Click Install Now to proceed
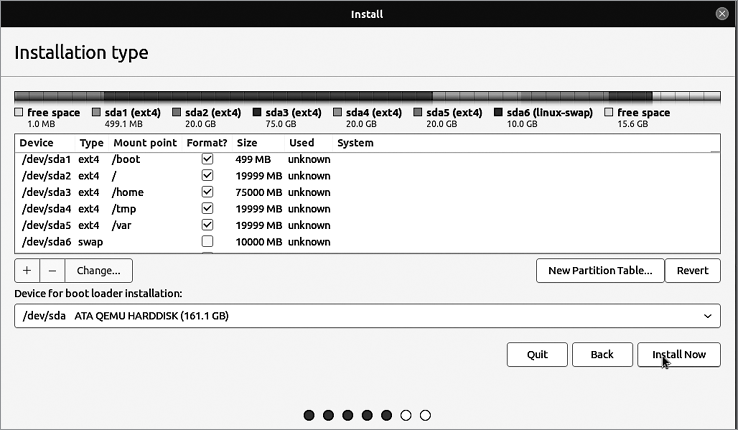Screen dimensions: 738x430 coord(679,355)
